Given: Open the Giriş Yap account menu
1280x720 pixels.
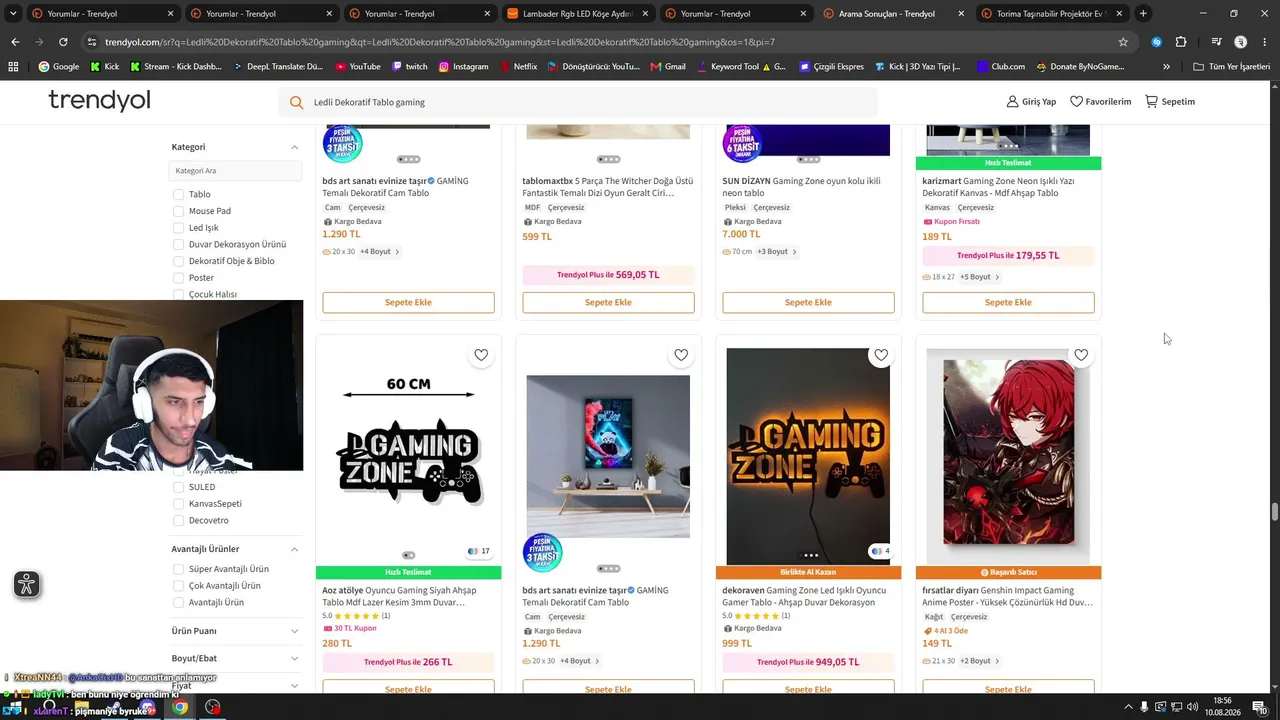Looking at the screenshot, I should [x=1031, y=102].
